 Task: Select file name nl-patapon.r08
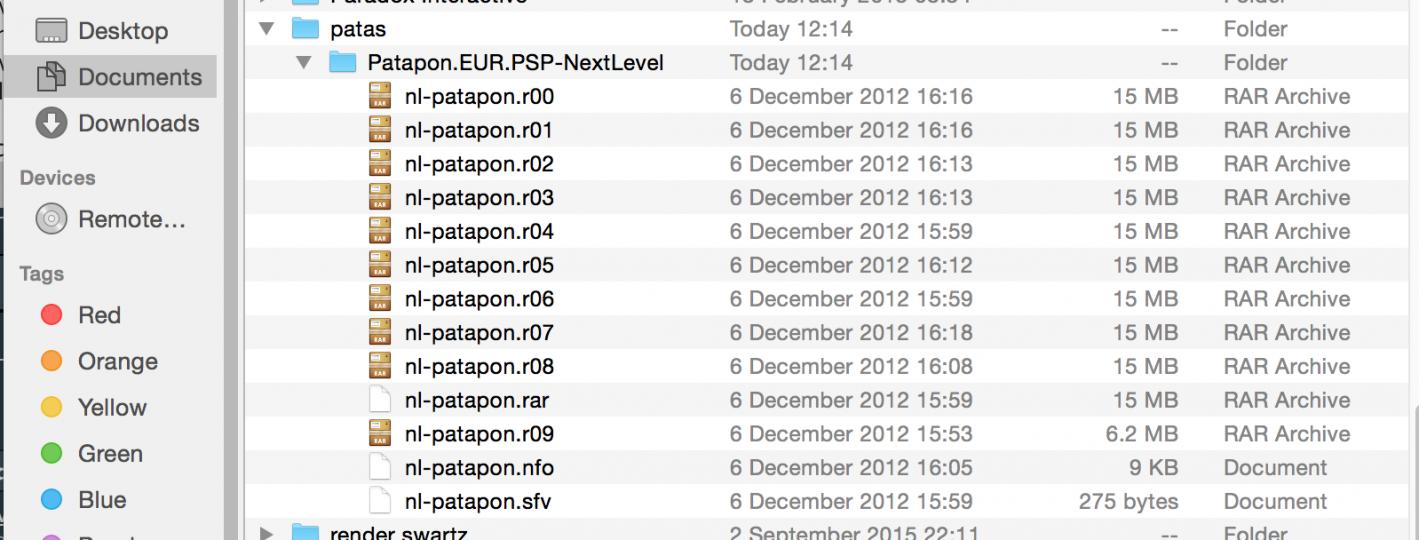coord(479,366)
